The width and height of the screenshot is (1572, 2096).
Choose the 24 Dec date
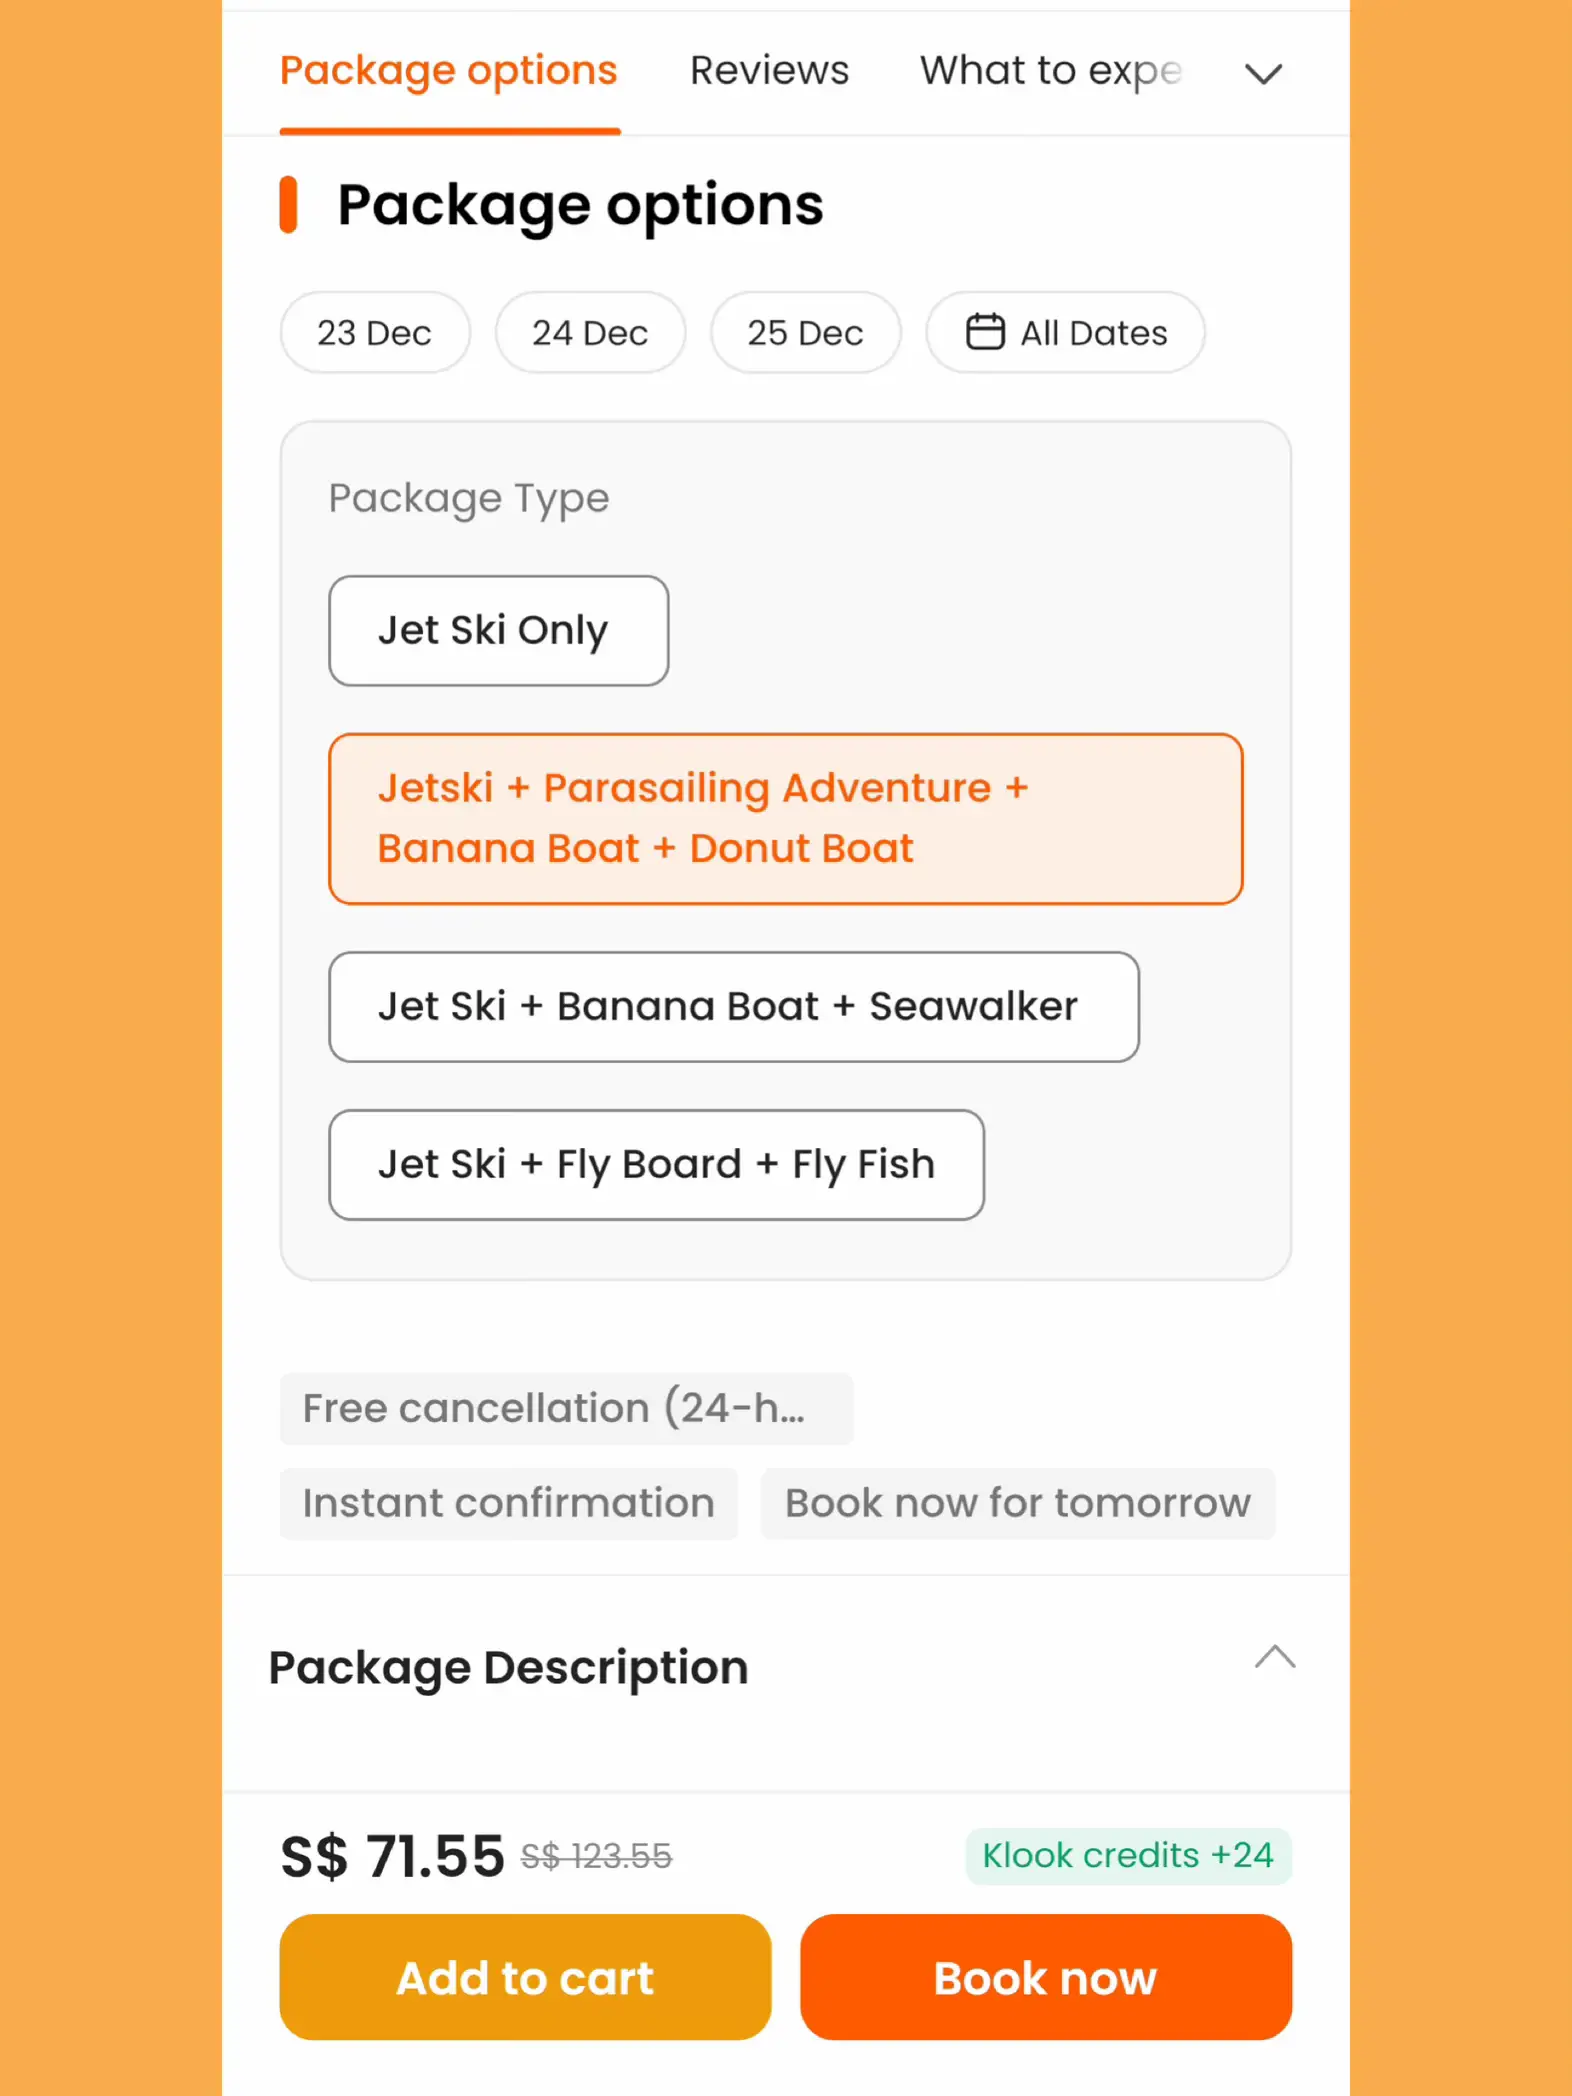590,332
